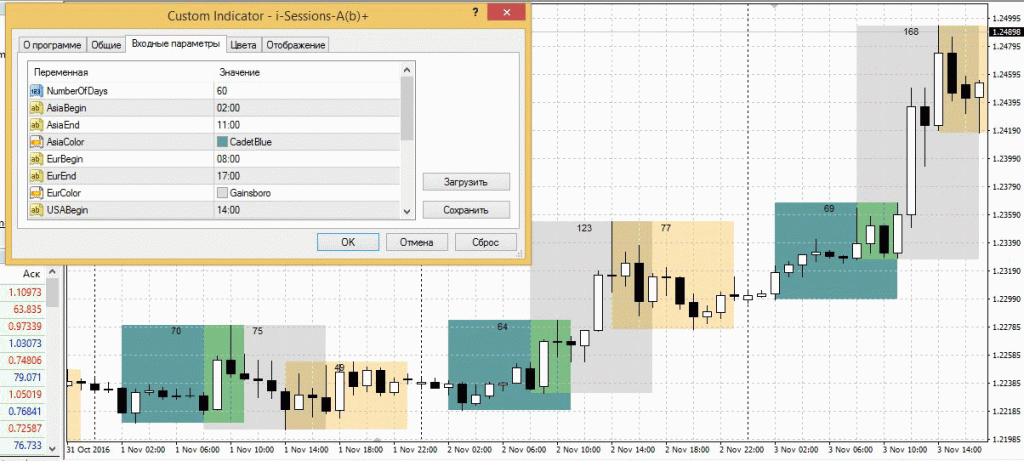The height and width of the screenshot is (461, 1024).
Task: Open the Отображение tab
Action: [x=296, y=45]
